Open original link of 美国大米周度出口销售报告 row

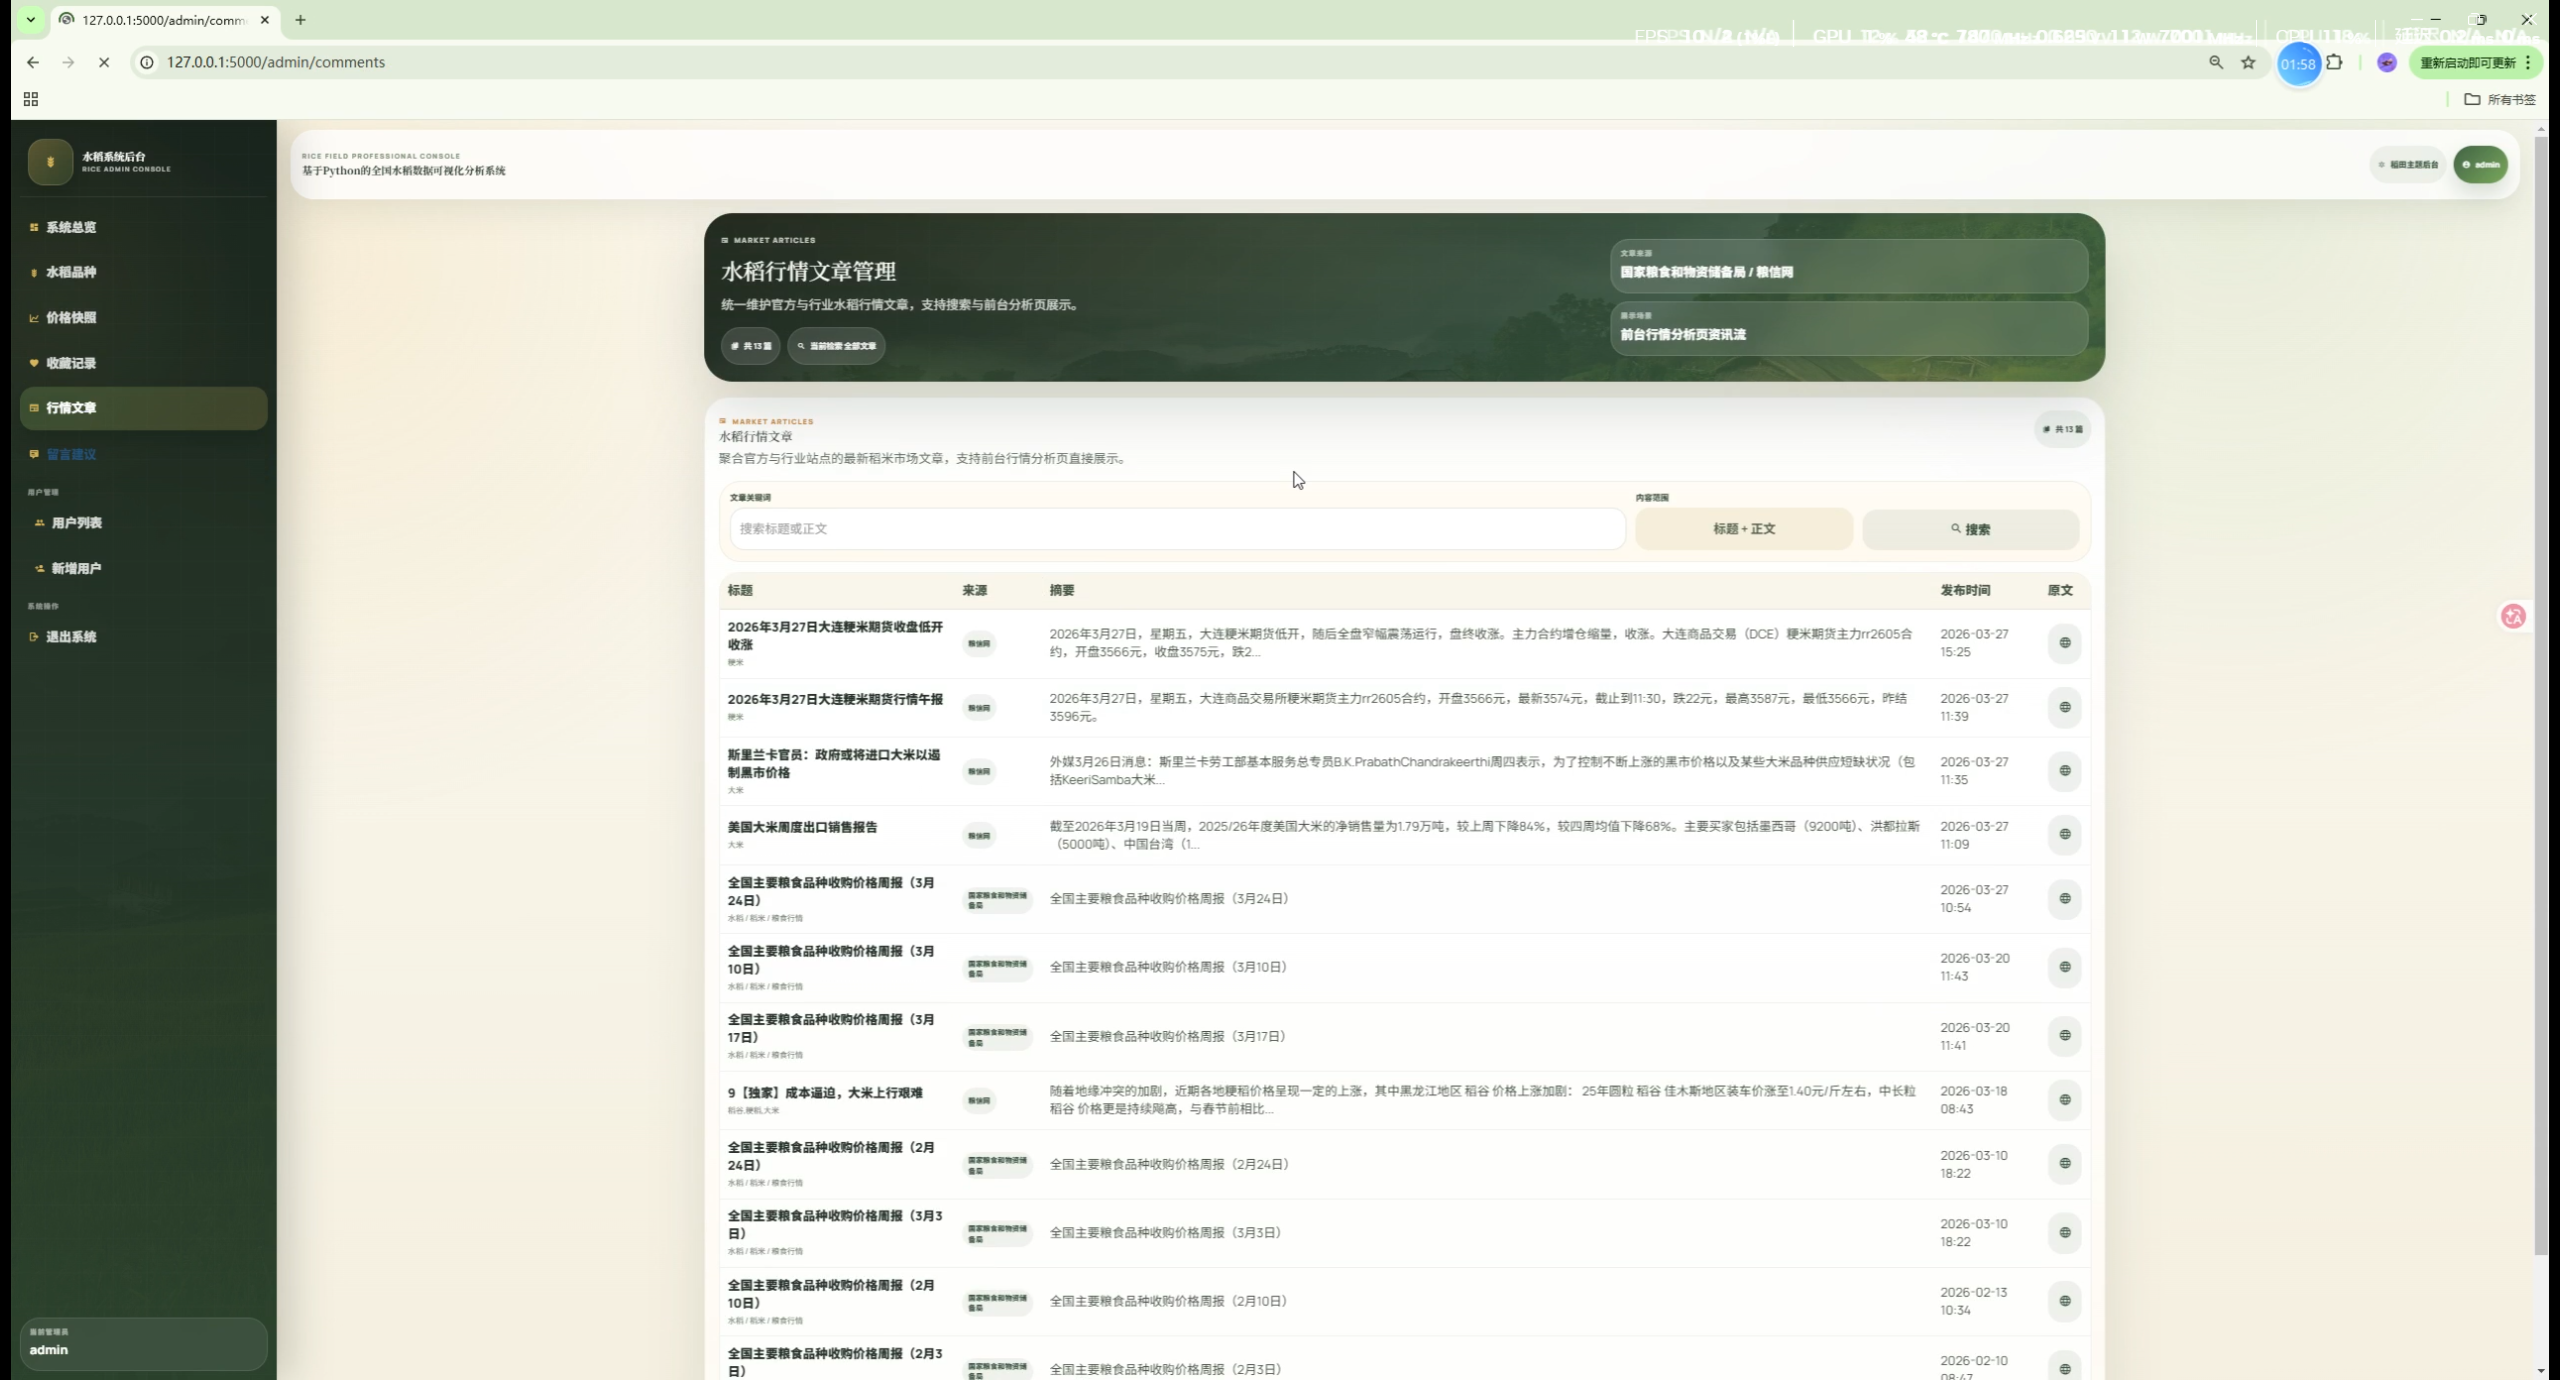coord(2064,835)
